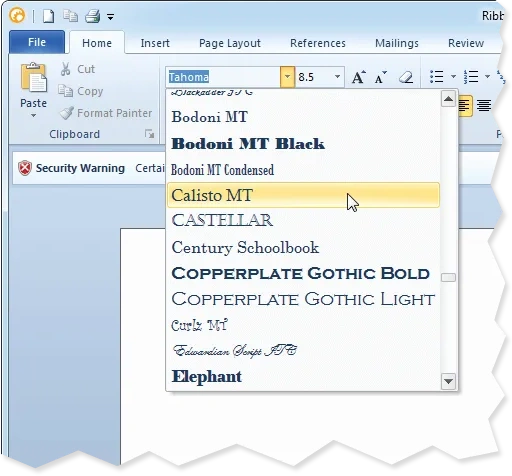Switch to the Insert tab

155,43
